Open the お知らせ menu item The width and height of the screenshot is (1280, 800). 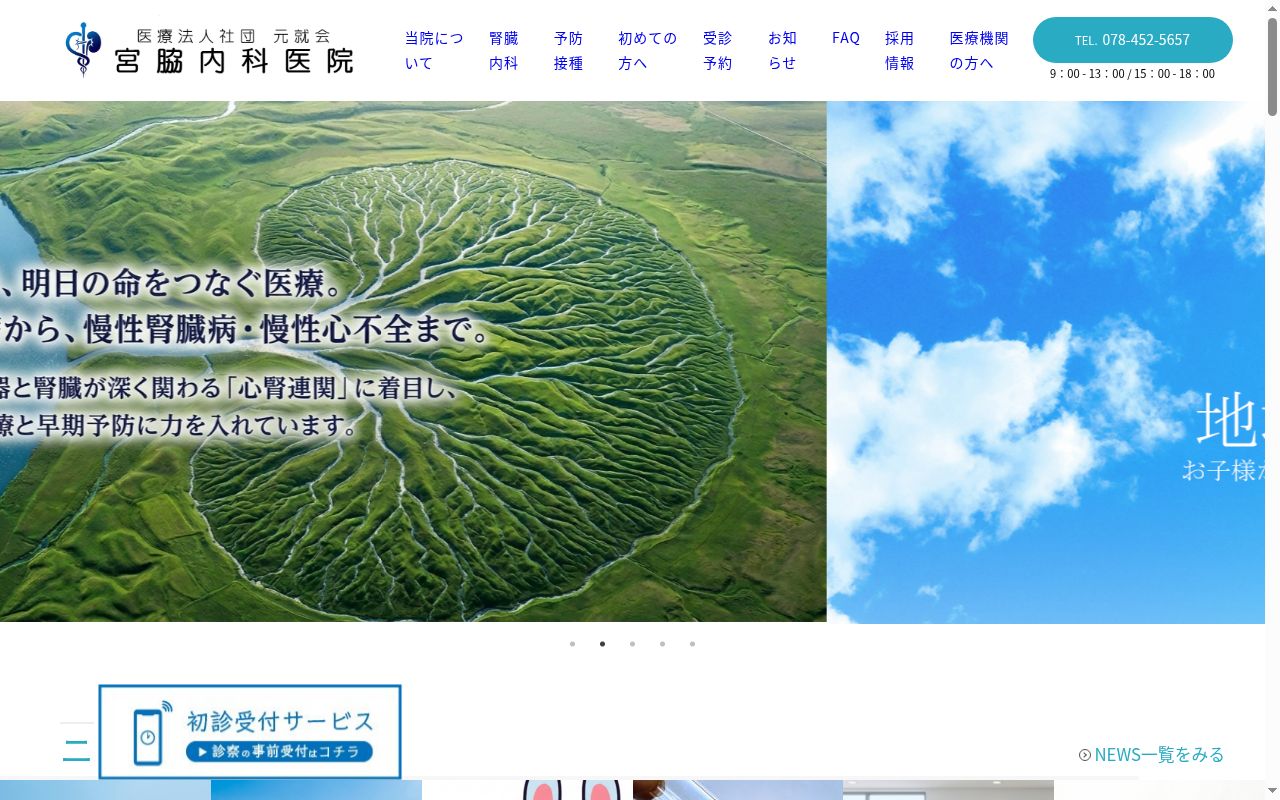pyautogui.click(x=783, y=50)
